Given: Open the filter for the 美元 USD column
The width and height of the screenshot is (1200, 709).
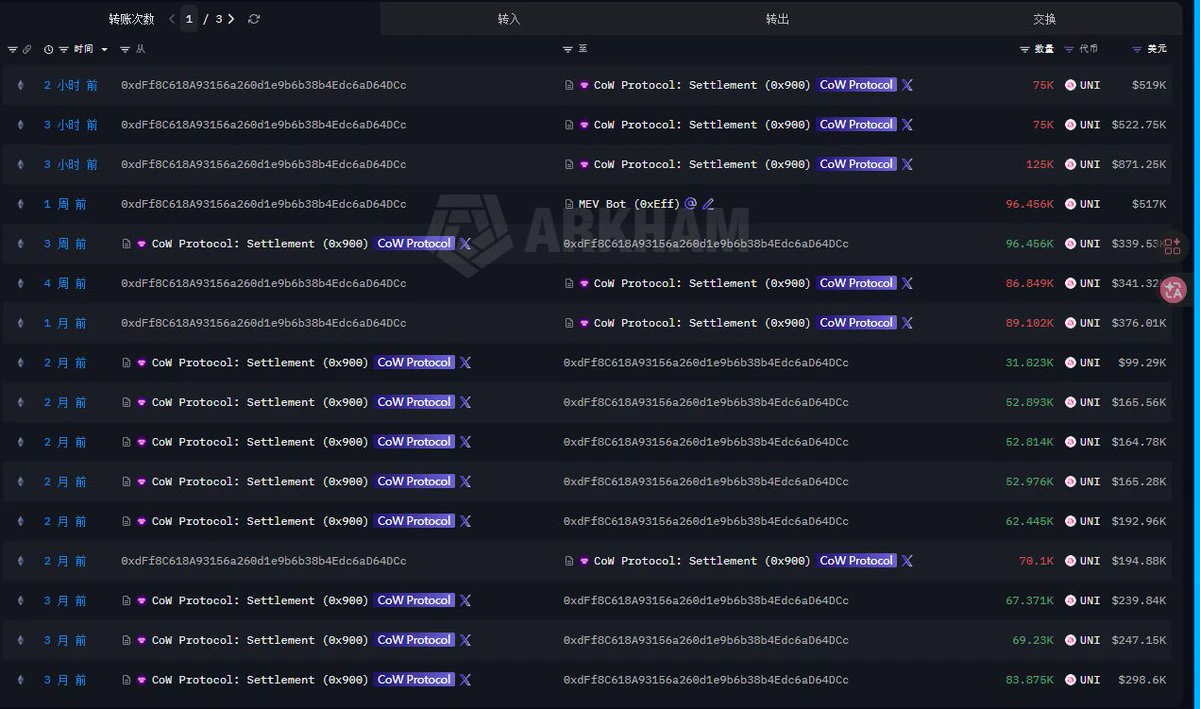Looking at the screenshot, I should (1137, 49).
